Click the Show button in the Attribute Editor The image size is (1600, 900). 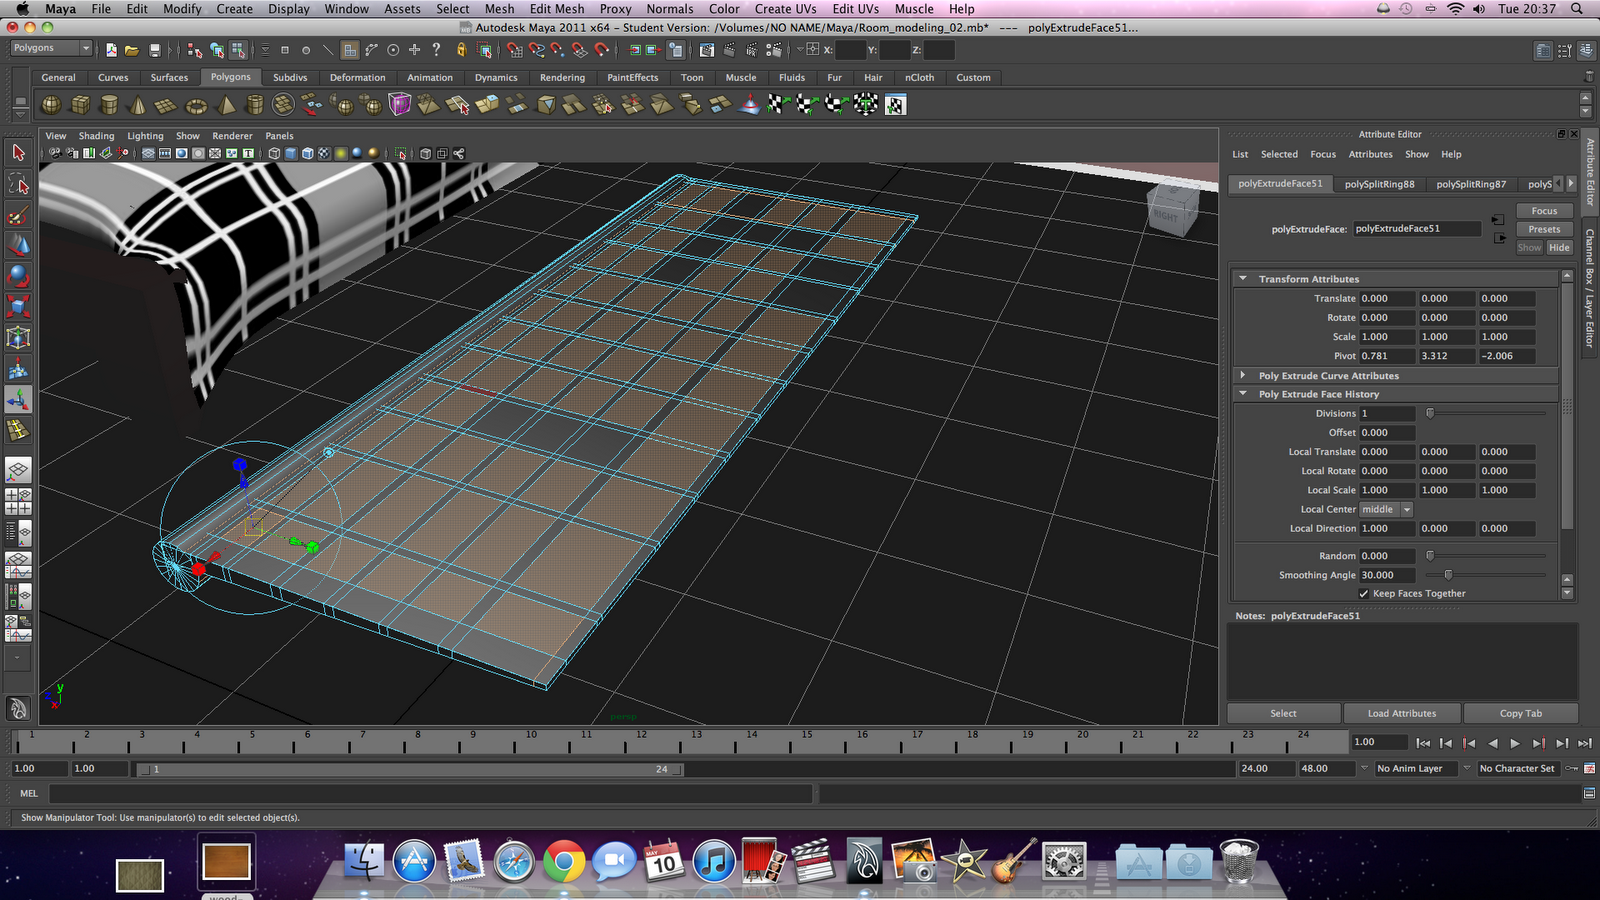(x=1529, y=247)
